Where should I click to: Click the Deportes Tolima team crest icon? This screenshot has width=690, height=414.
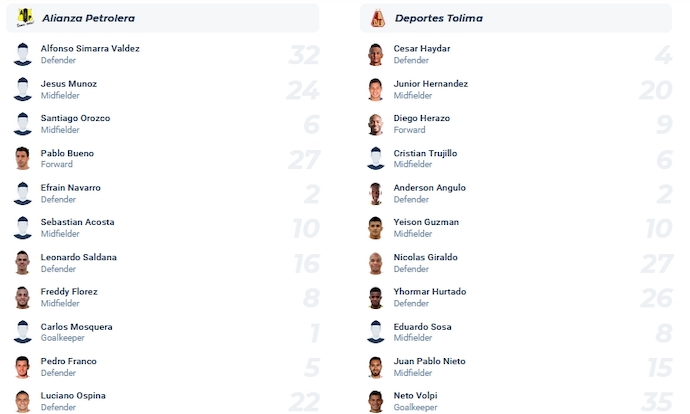(x=377, y=18)
